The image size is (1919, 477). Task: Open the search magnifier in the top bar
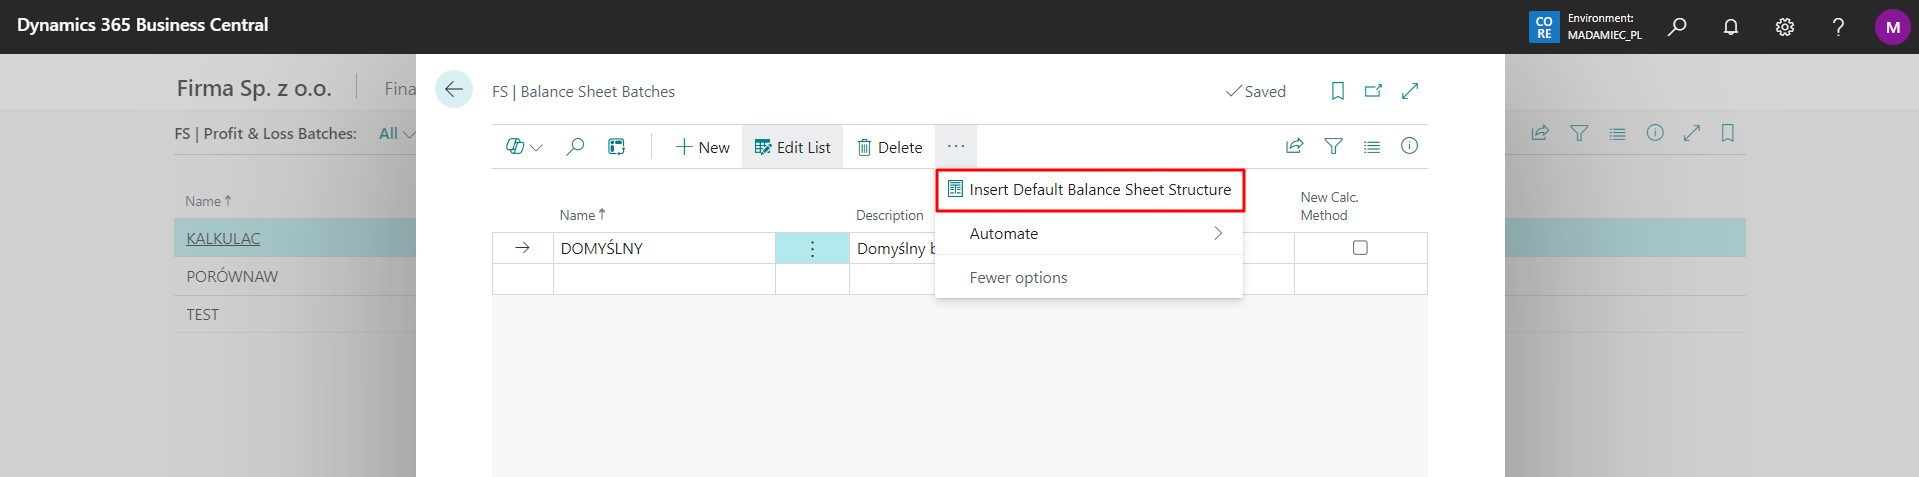click(1677, 27)
